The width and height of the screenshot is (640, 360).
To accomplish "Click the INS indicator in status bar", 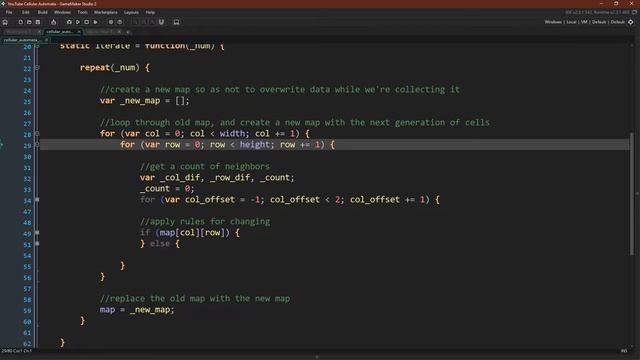I will (x=624, y=351).
